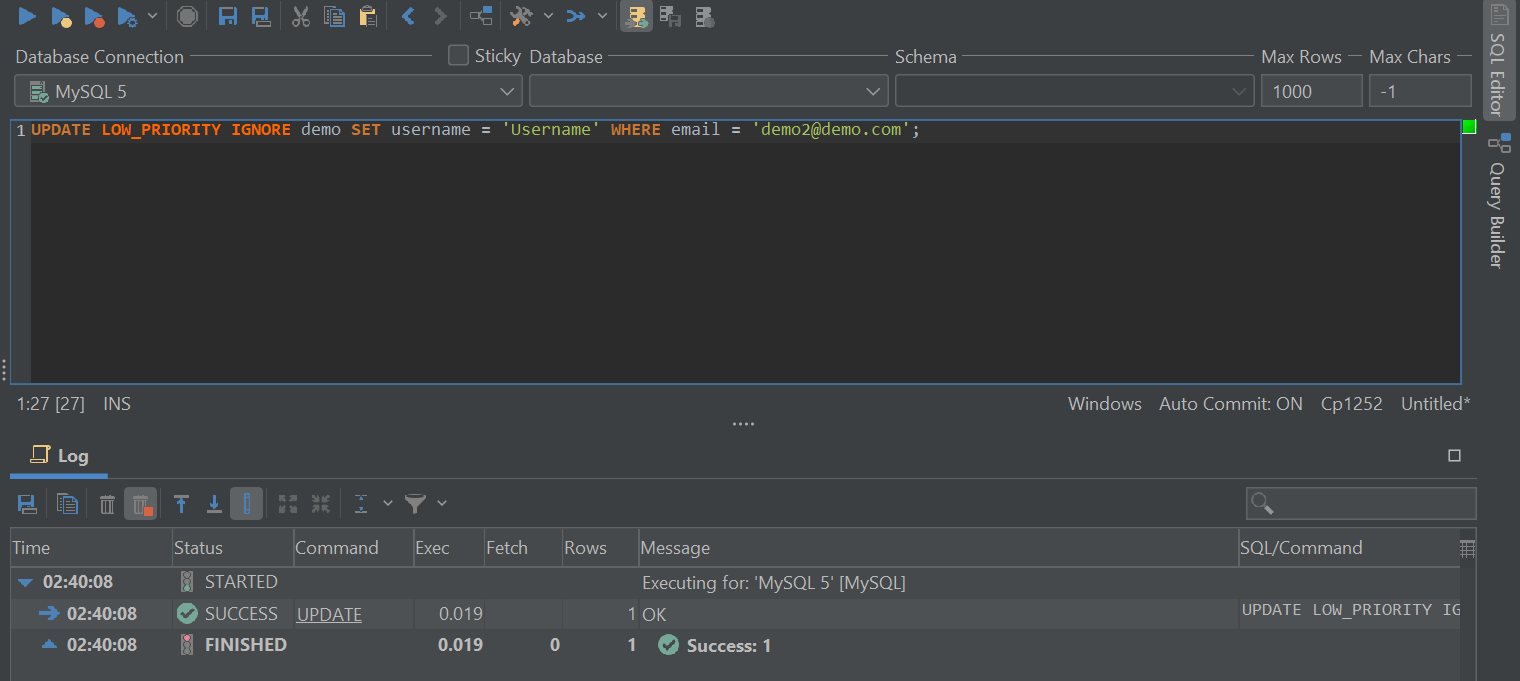Enable the Sticky checkbox

[x=457, y=55]
